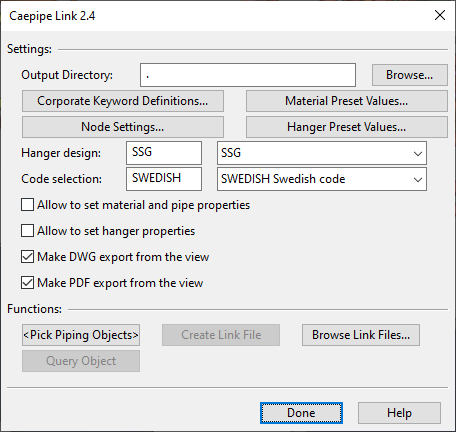456x432 pixels.
Task: Uncheck Make DWG export from the view
Action: click(27, 257)
